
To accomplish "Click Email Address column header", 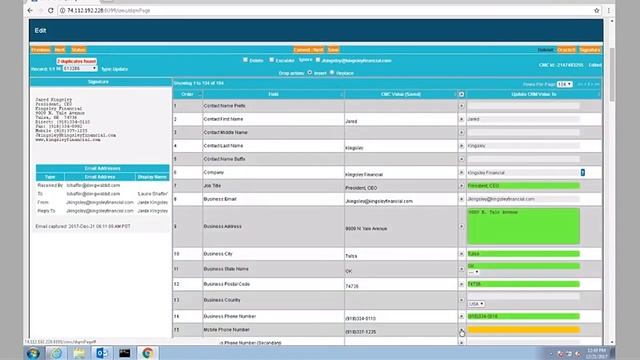I will pyautogui.click(x=100, y=177).
